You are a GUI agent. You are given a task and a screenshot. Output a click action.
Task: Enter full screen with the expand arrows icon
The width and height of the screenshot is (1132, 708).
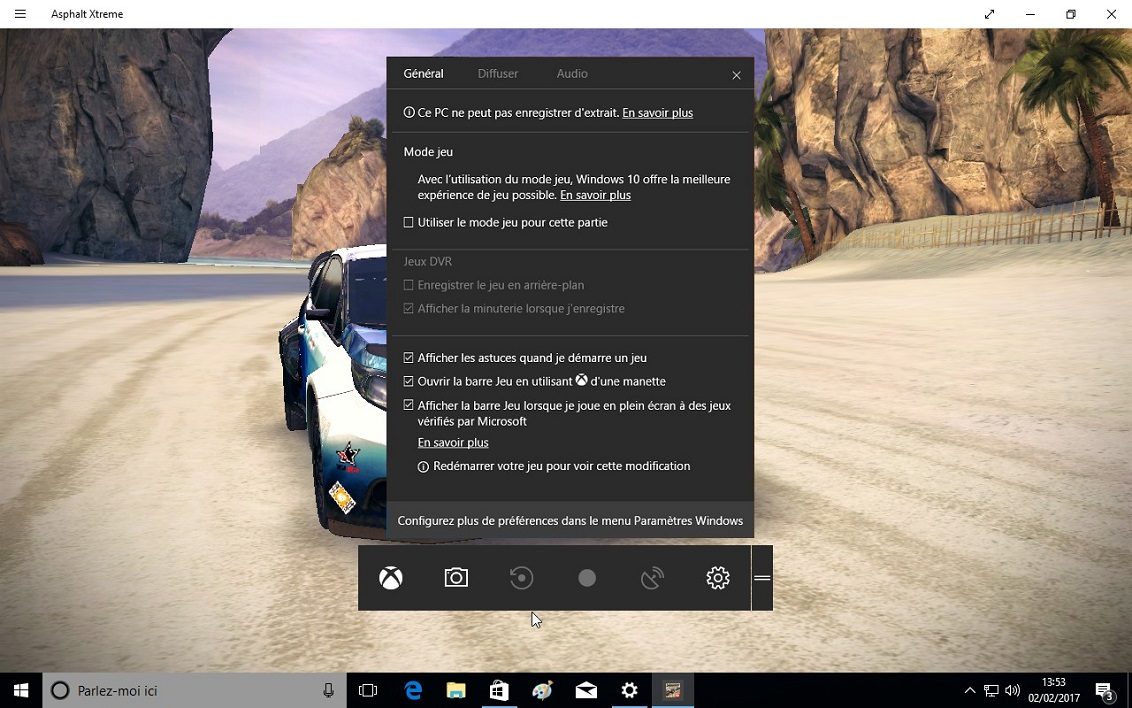(x=989, y=14)
